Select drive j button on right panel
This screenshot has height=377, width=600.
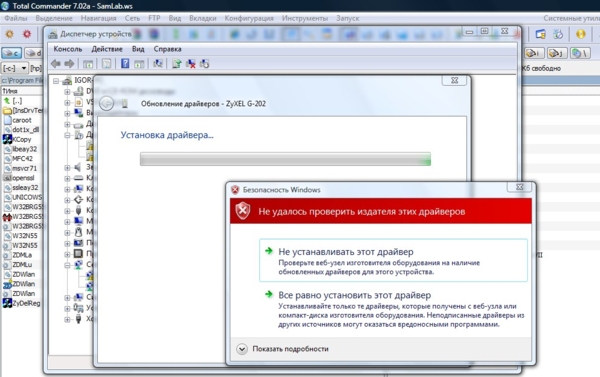557,53
